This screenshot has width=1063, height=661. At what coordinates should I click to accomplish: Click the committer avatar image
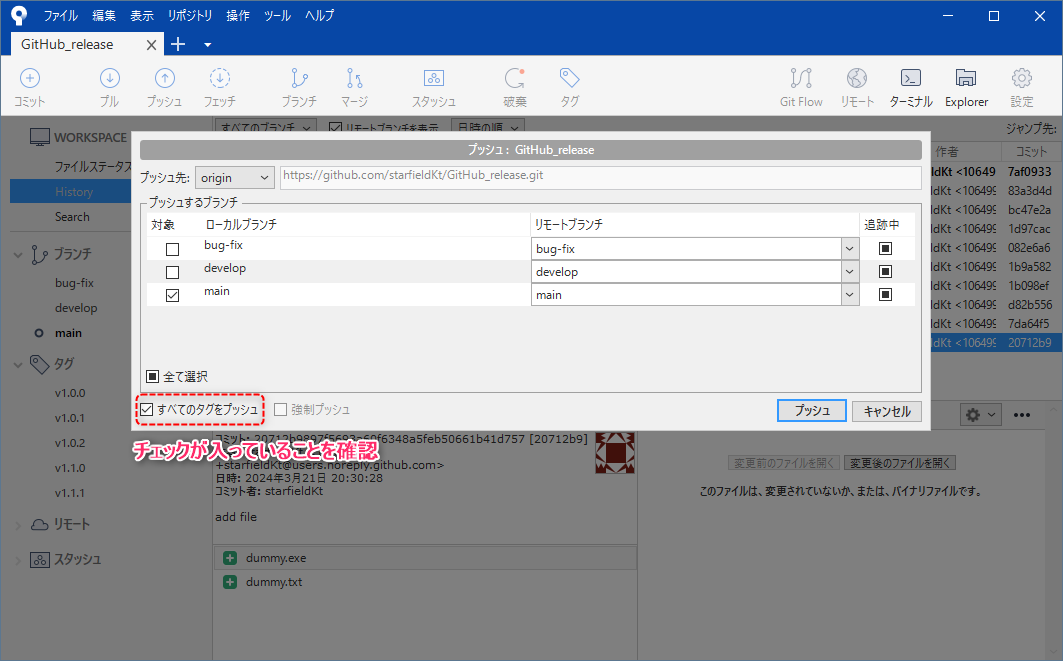615,453
